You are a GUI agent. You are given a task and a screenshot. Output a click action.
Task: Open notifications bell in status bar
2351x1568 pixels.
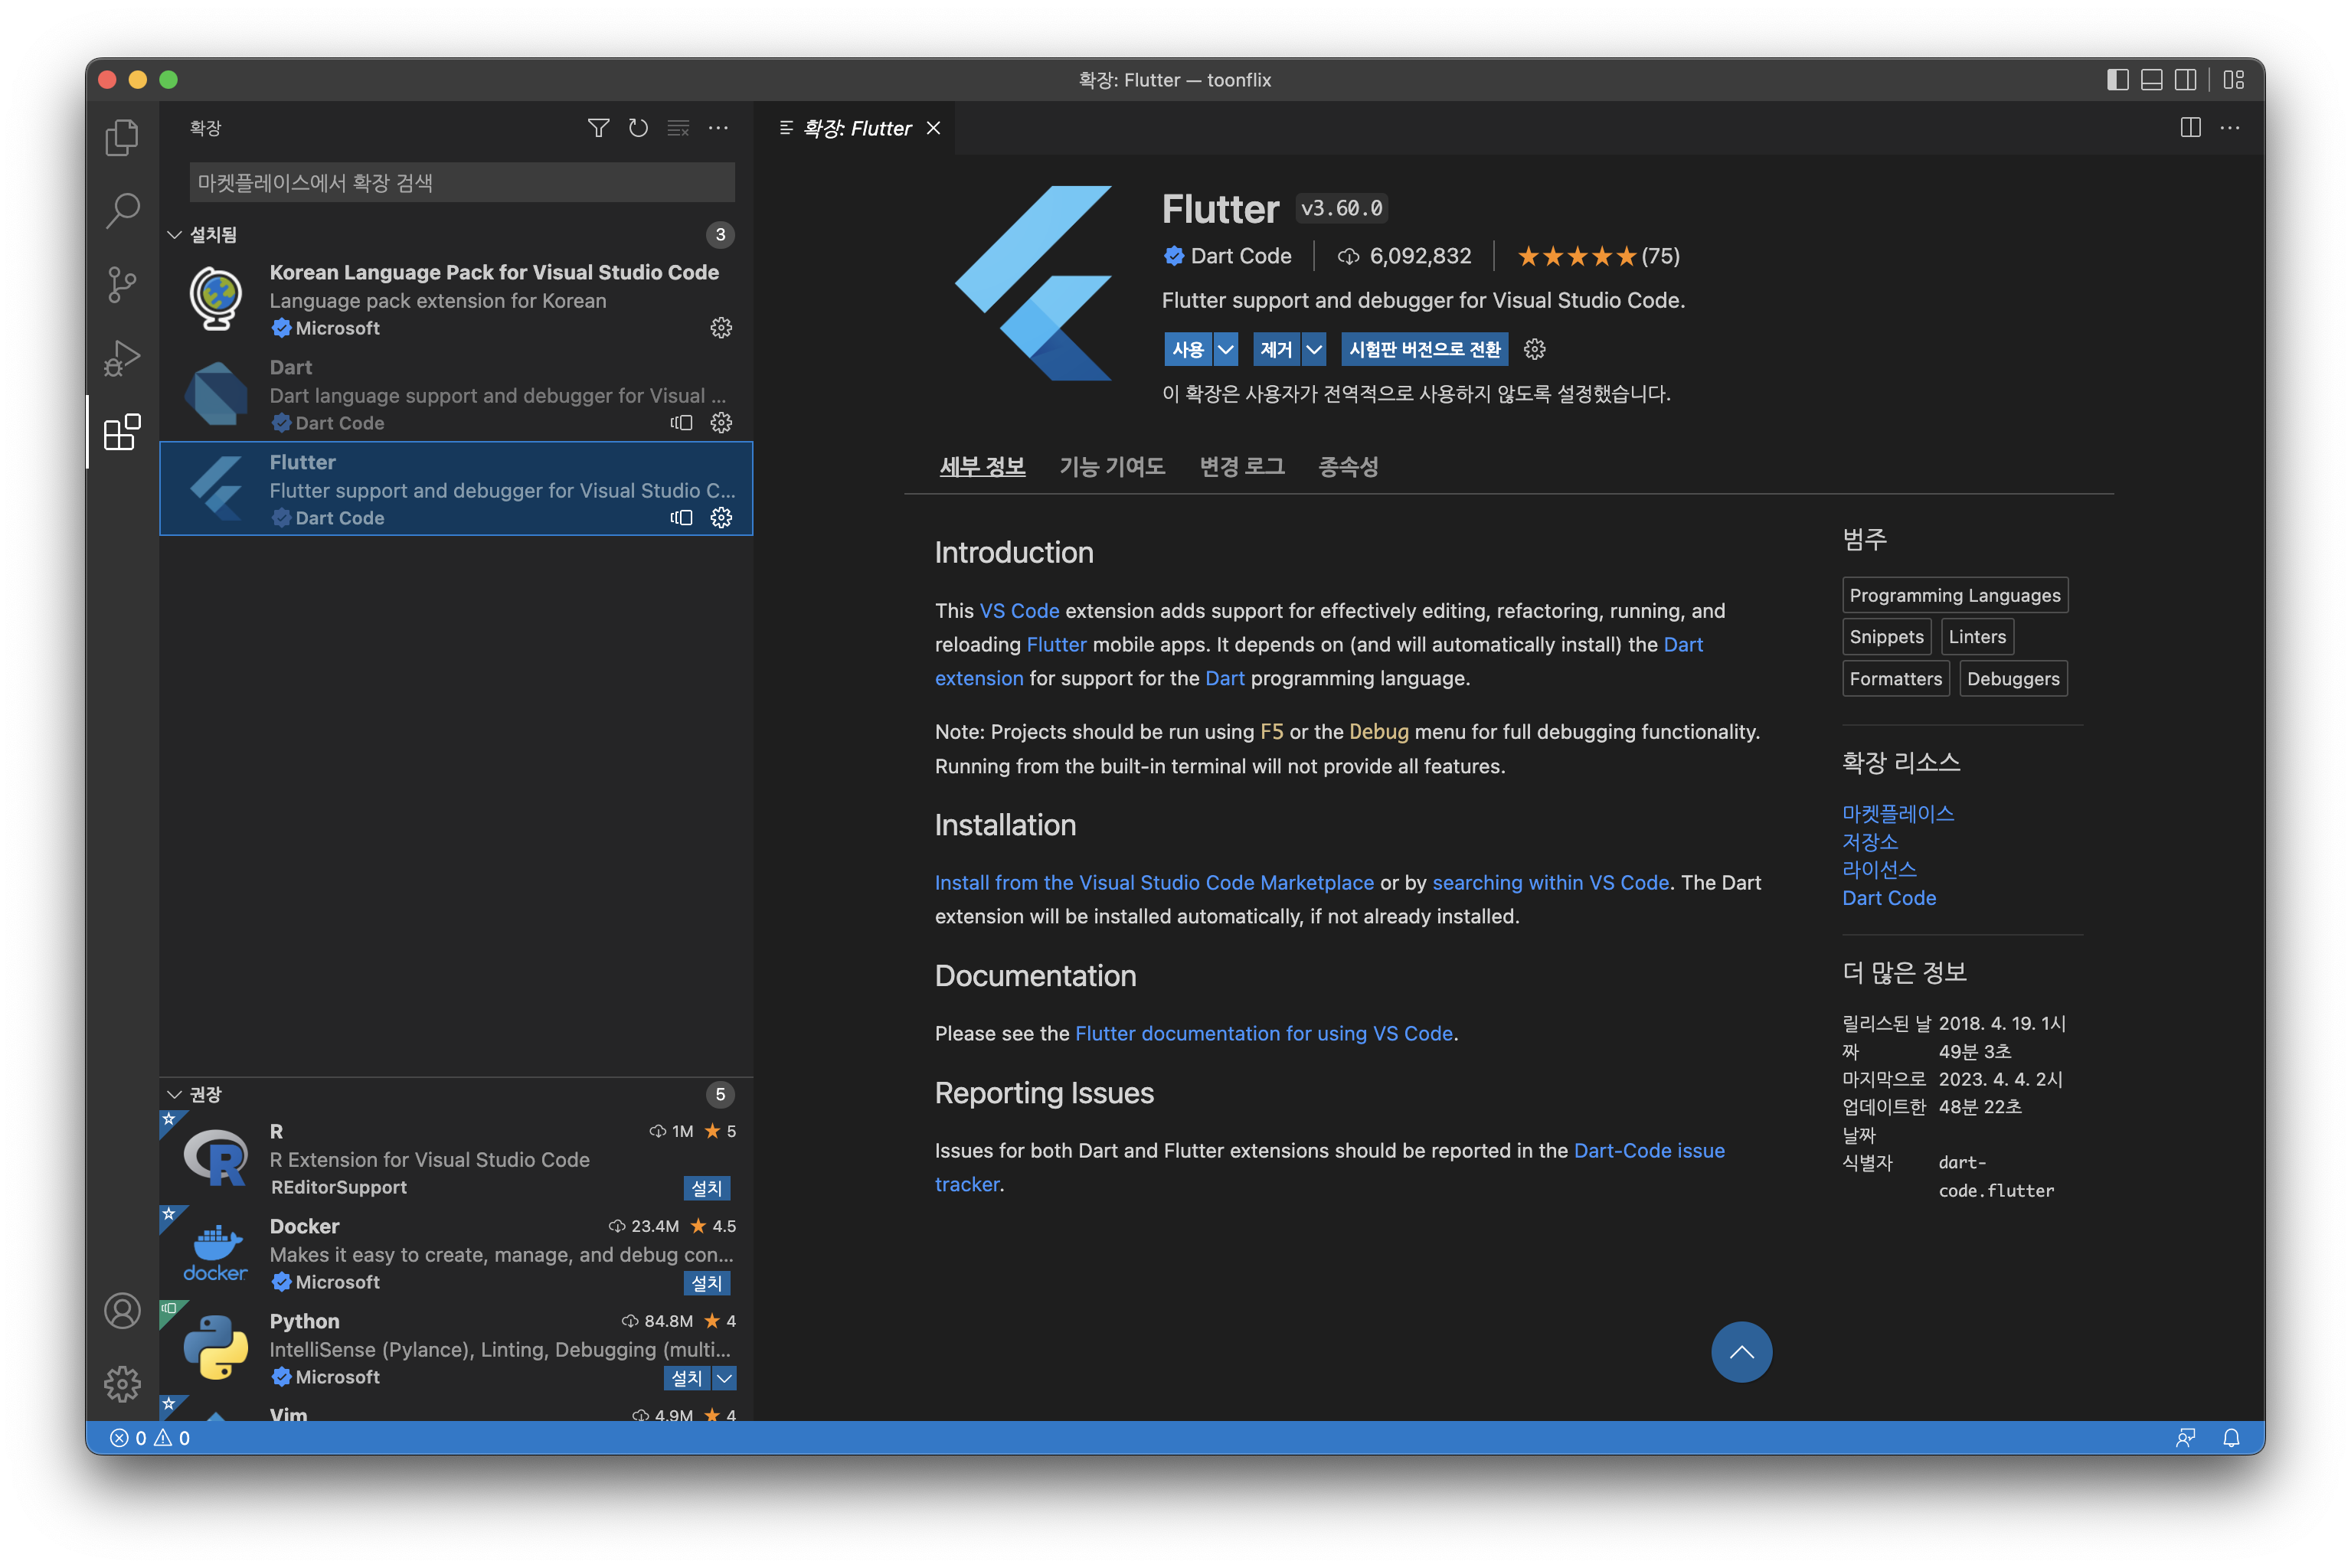(x=2231, y=1438)
